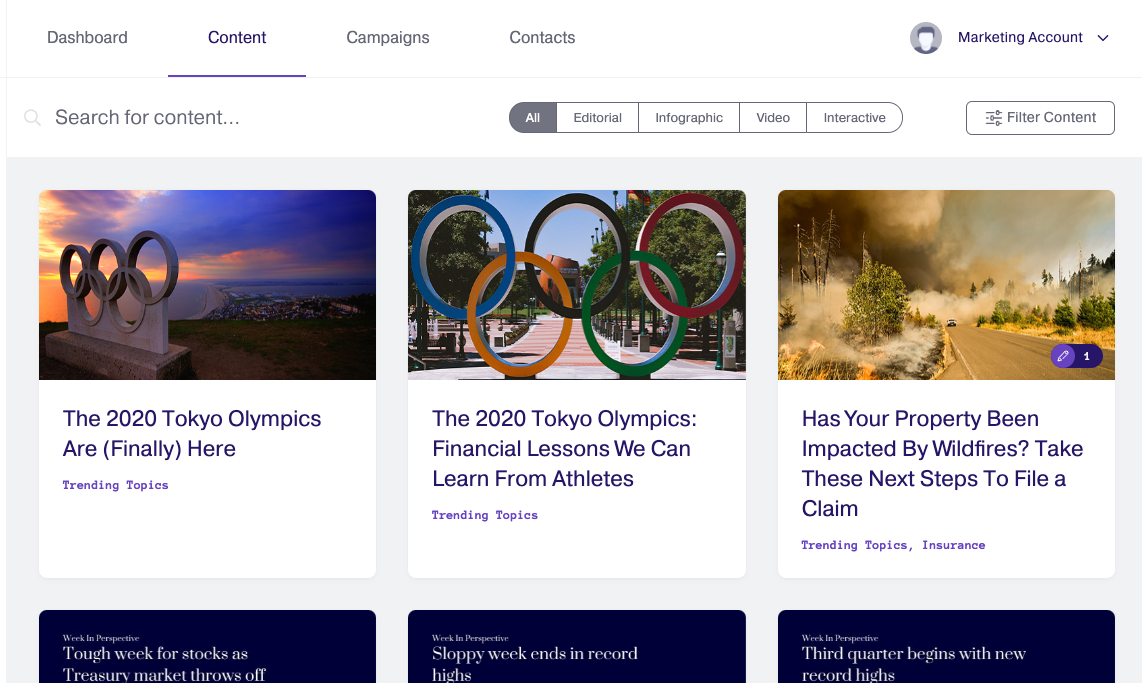The image size is (1142, 683).
Task: Click the Insurance tag on wildfire card
Action: 953,545
